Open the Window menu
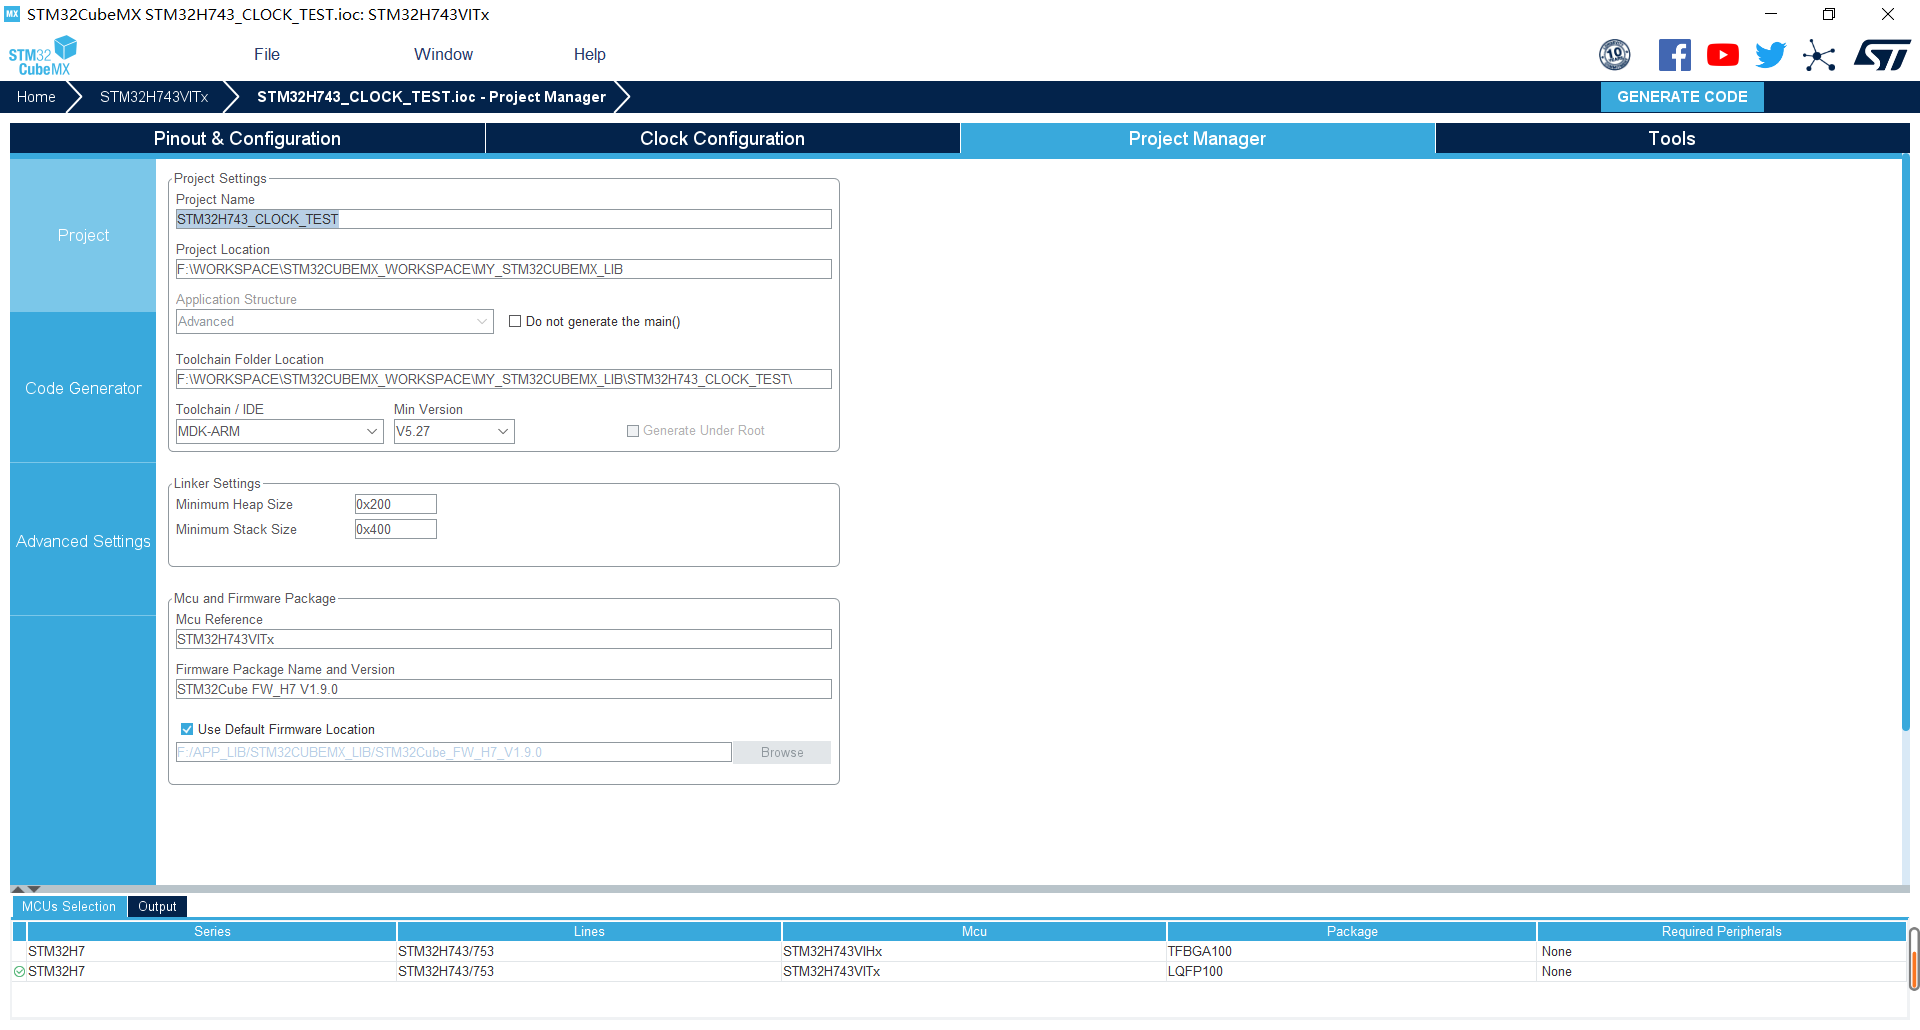Screen dimensions: 1920x1030 point(443,54)
